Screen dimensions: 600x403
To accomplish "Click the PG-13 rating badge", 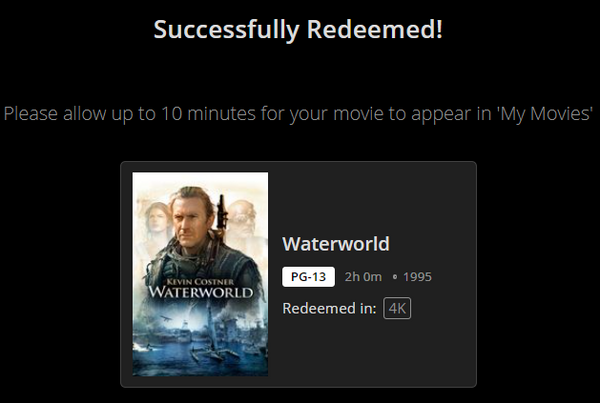I will pos(308,276).
